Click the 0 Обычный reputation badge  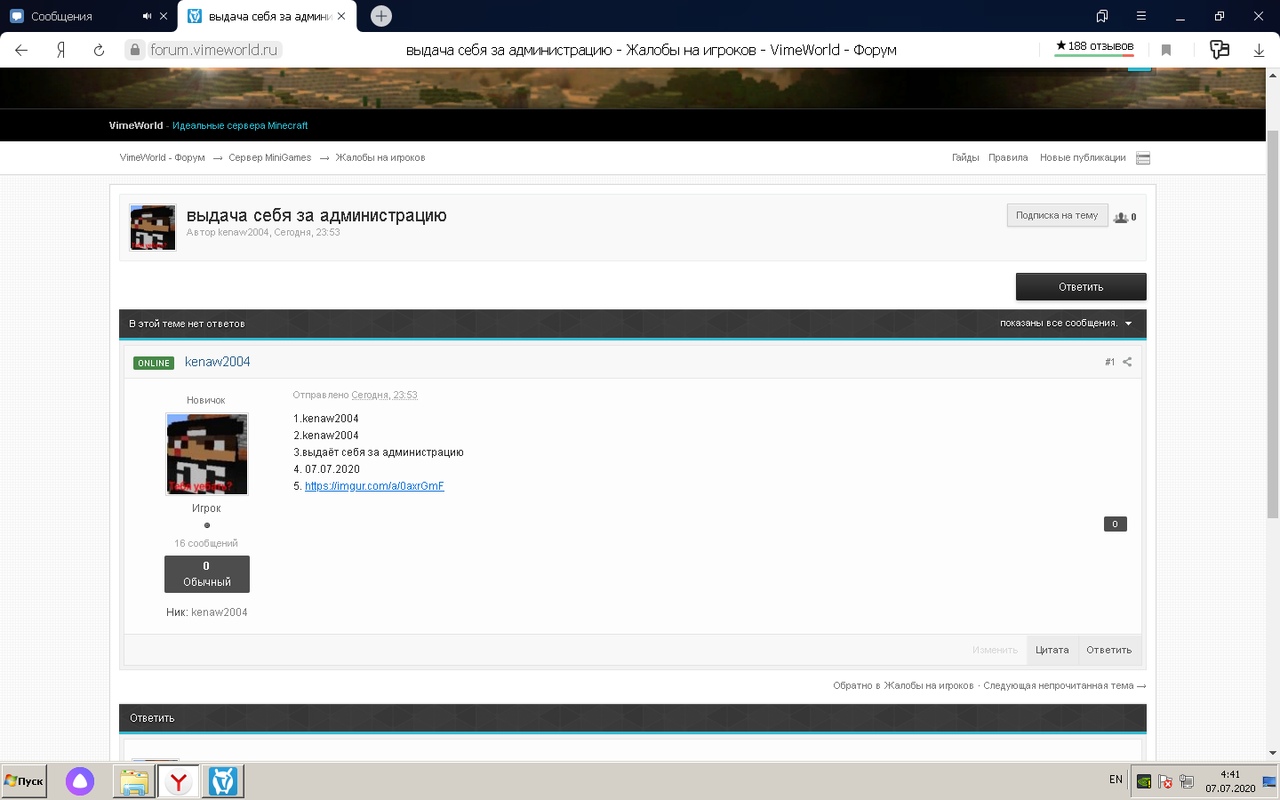(207, 574)
